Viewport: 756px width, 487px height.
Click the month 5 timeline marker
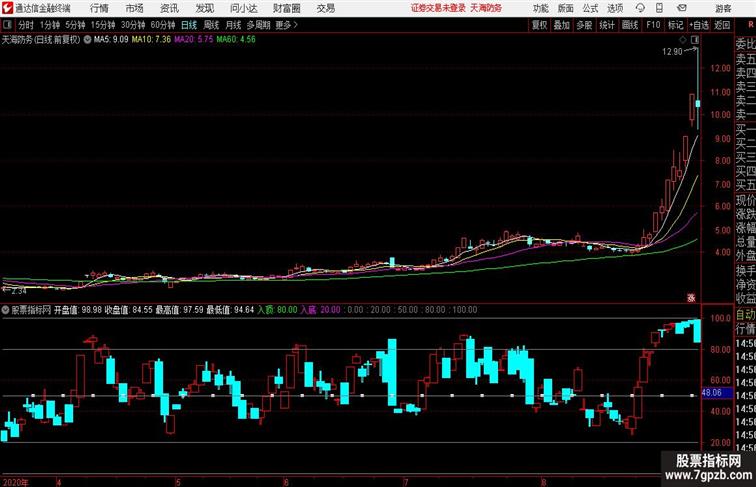178,482
